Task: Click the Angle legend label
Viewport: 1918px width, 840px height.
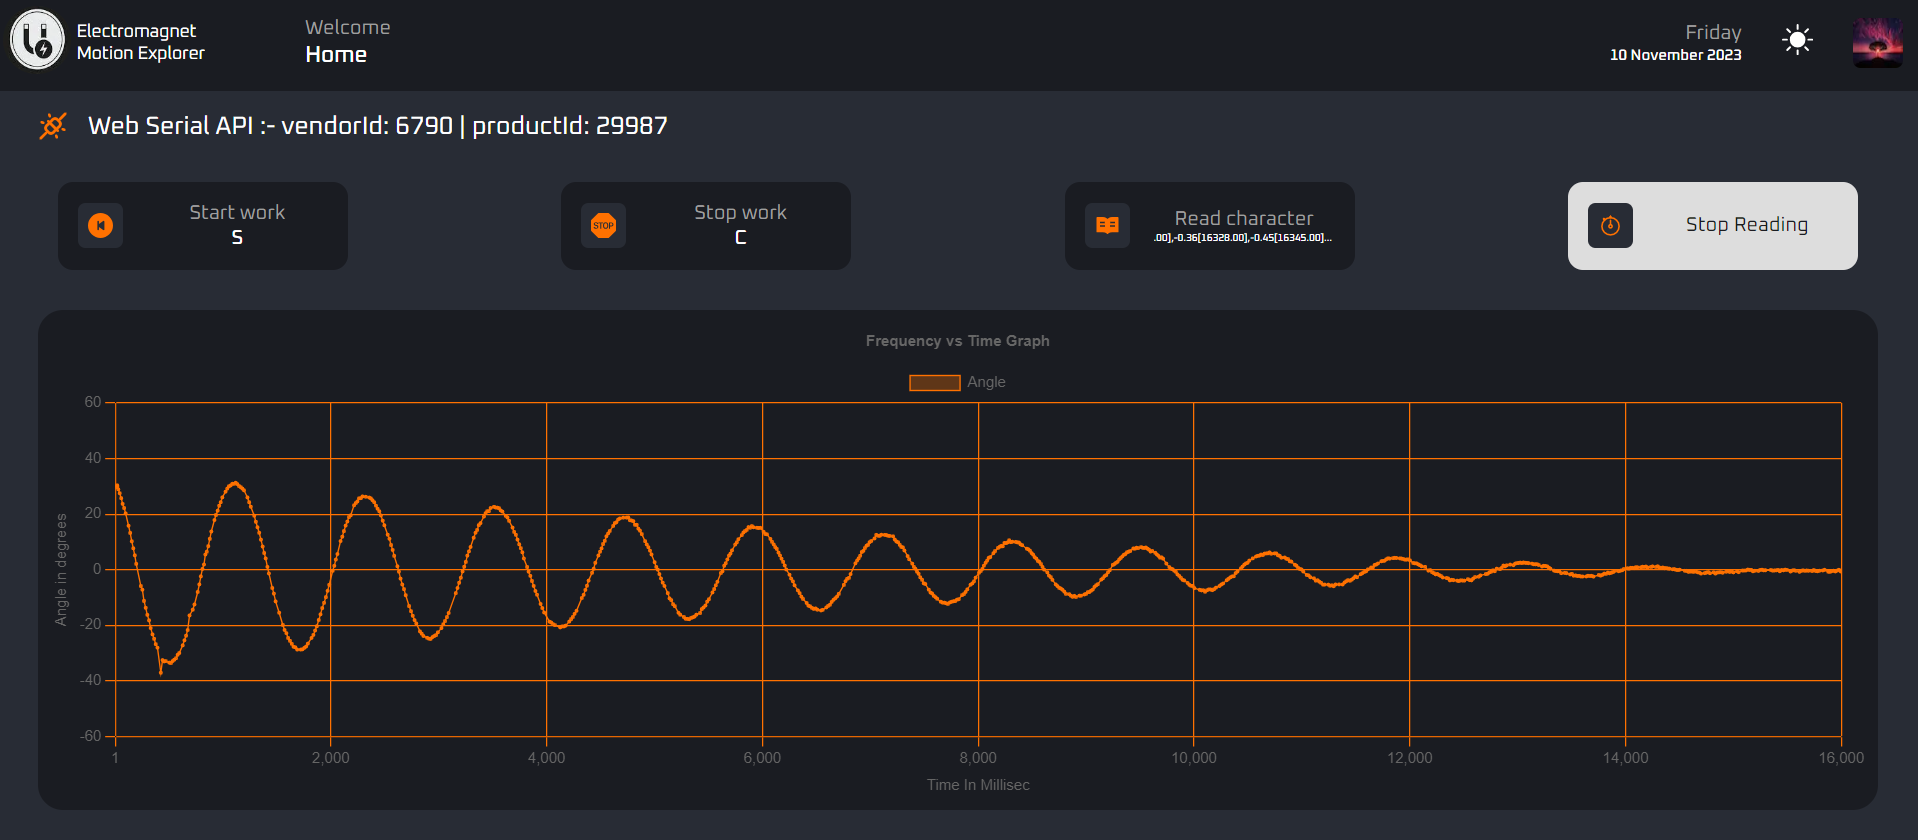Action: pos(986,382)
